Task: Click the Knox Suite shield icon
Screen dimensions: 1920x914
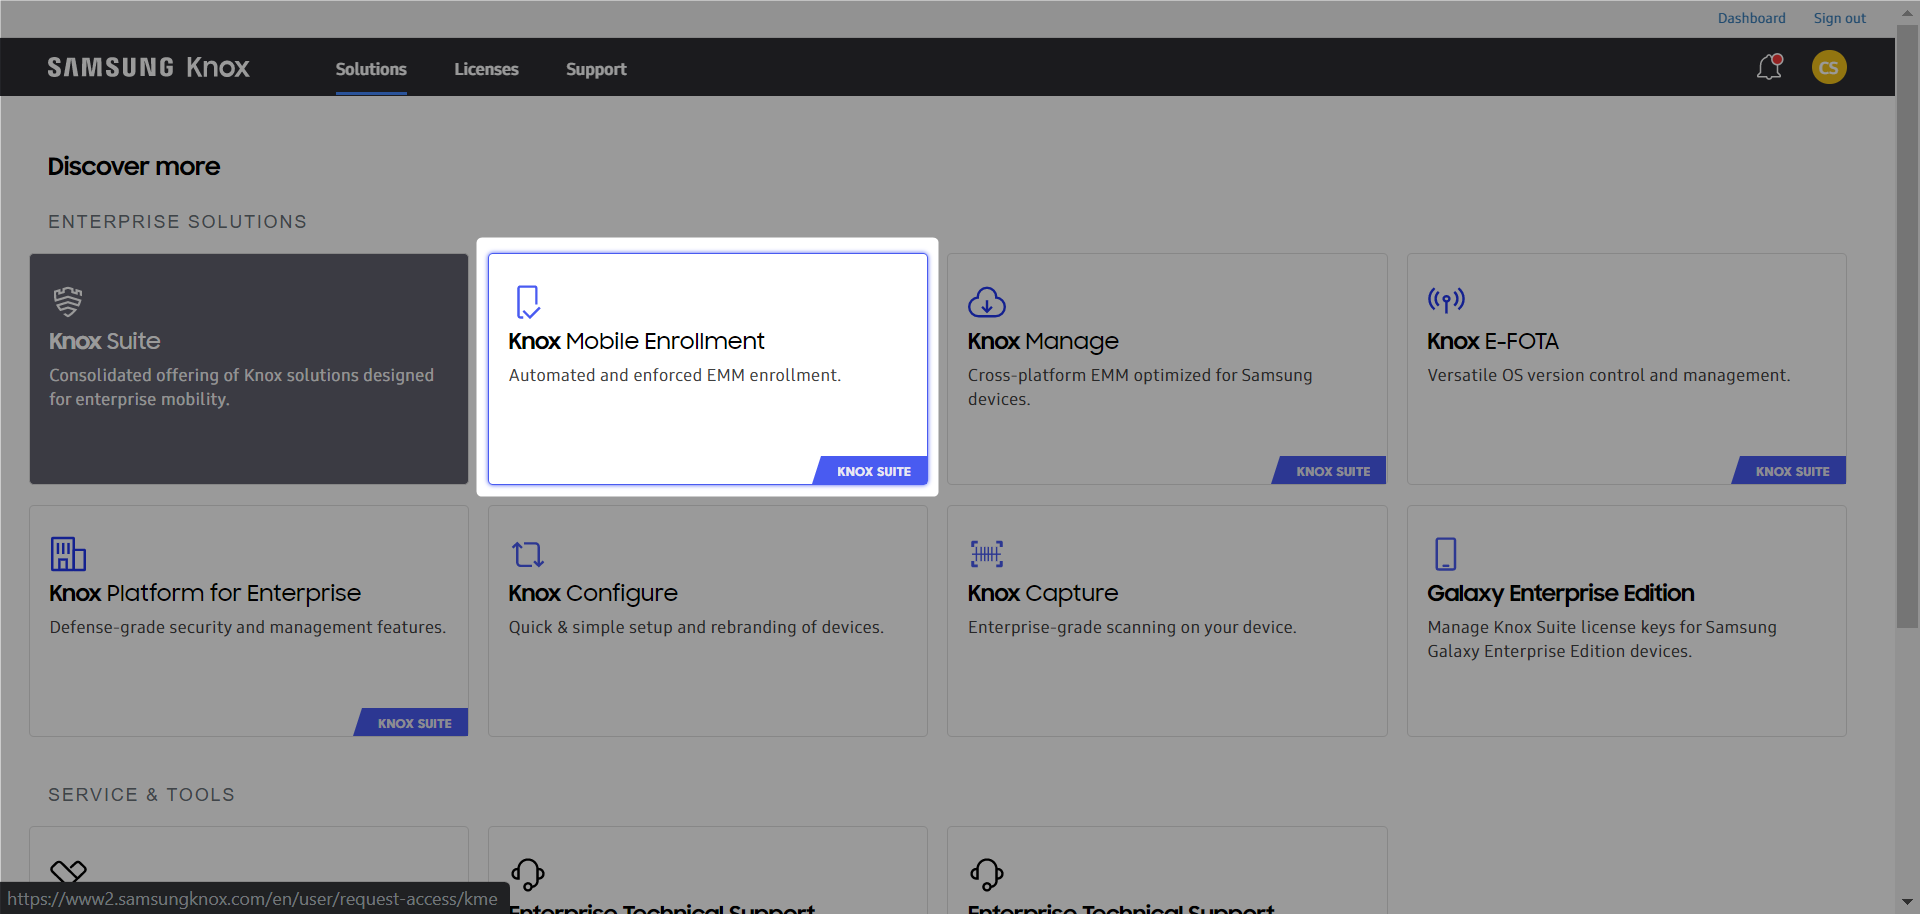Action: pyautogui.click(x=68, y=301)
